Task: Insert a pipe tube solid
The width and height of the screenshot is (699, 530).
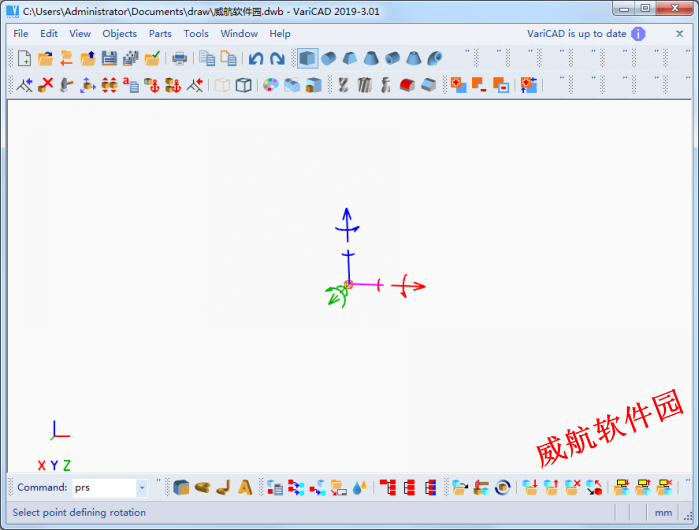Action: pos(392,58)
